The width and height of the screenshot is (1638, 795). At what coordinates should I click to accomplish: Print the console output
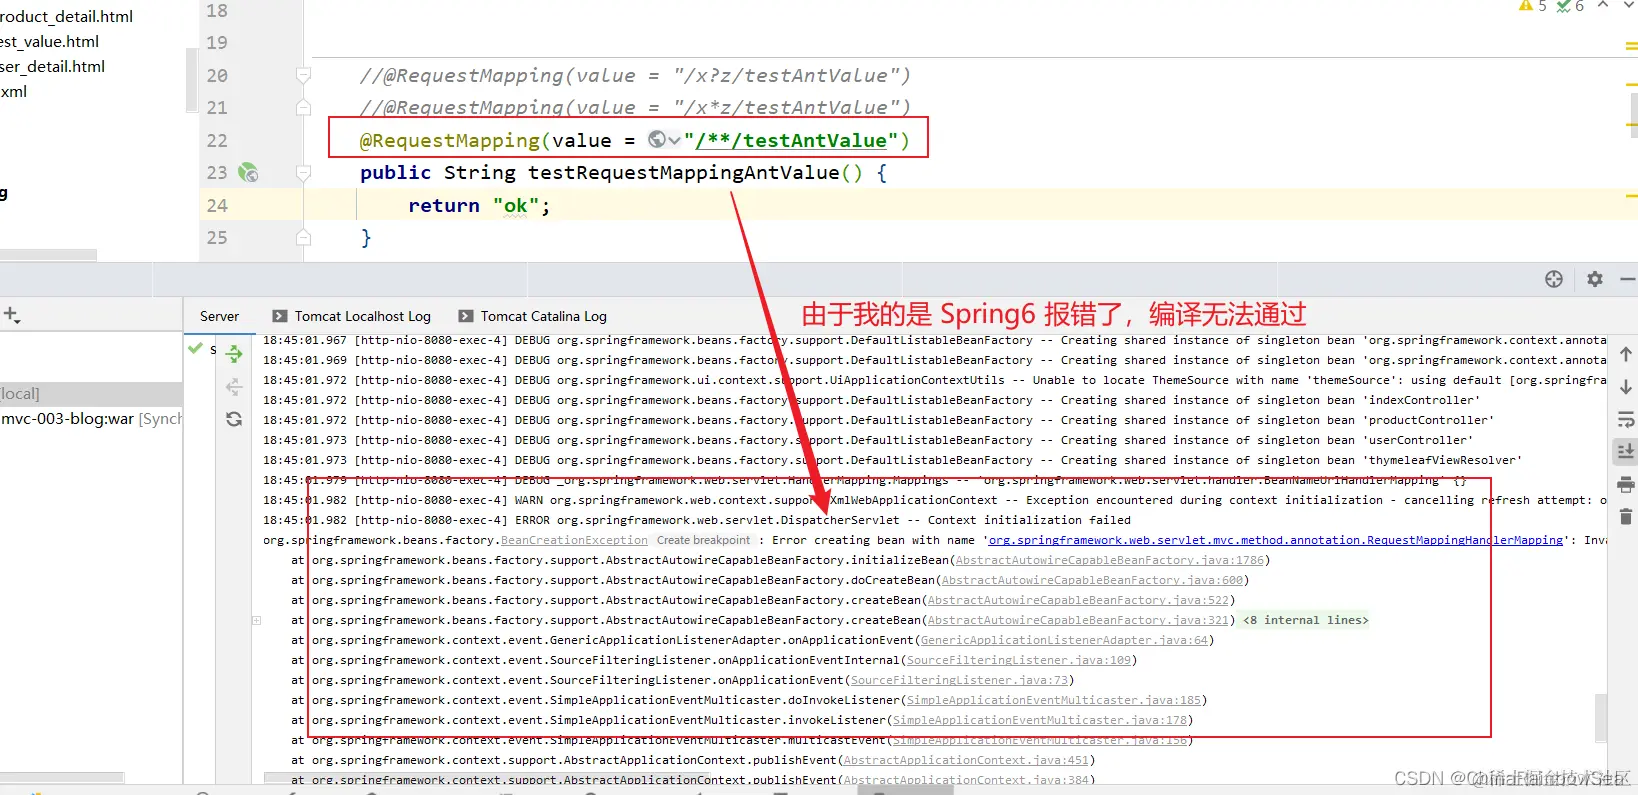click(x=1626, y=485)
